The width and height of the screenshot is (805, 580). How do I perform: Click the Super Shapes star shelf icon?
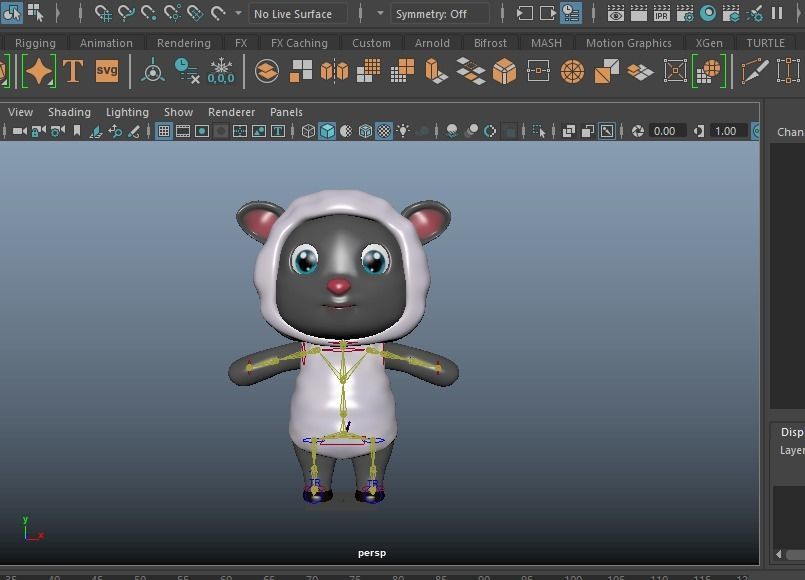pos(39,71)
